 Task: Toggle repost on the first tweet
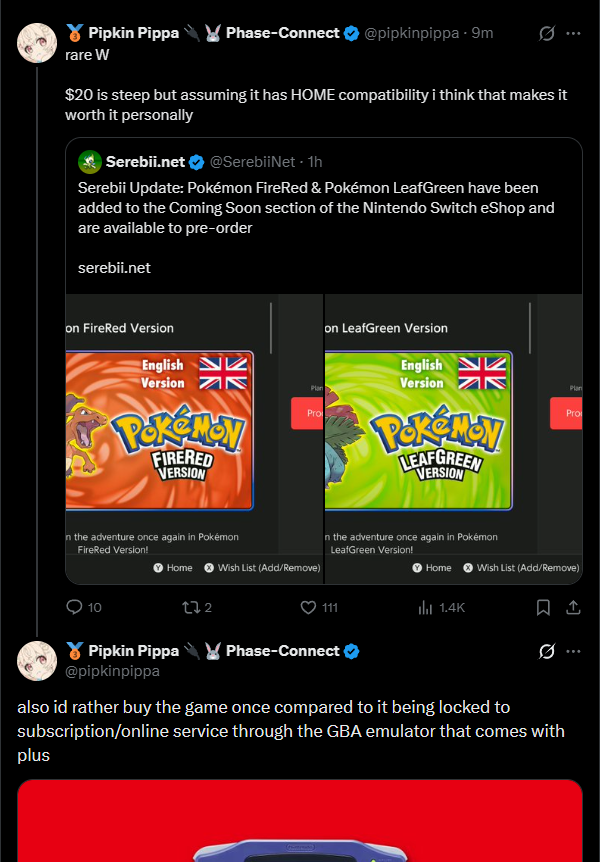click(x=190, y=607)
